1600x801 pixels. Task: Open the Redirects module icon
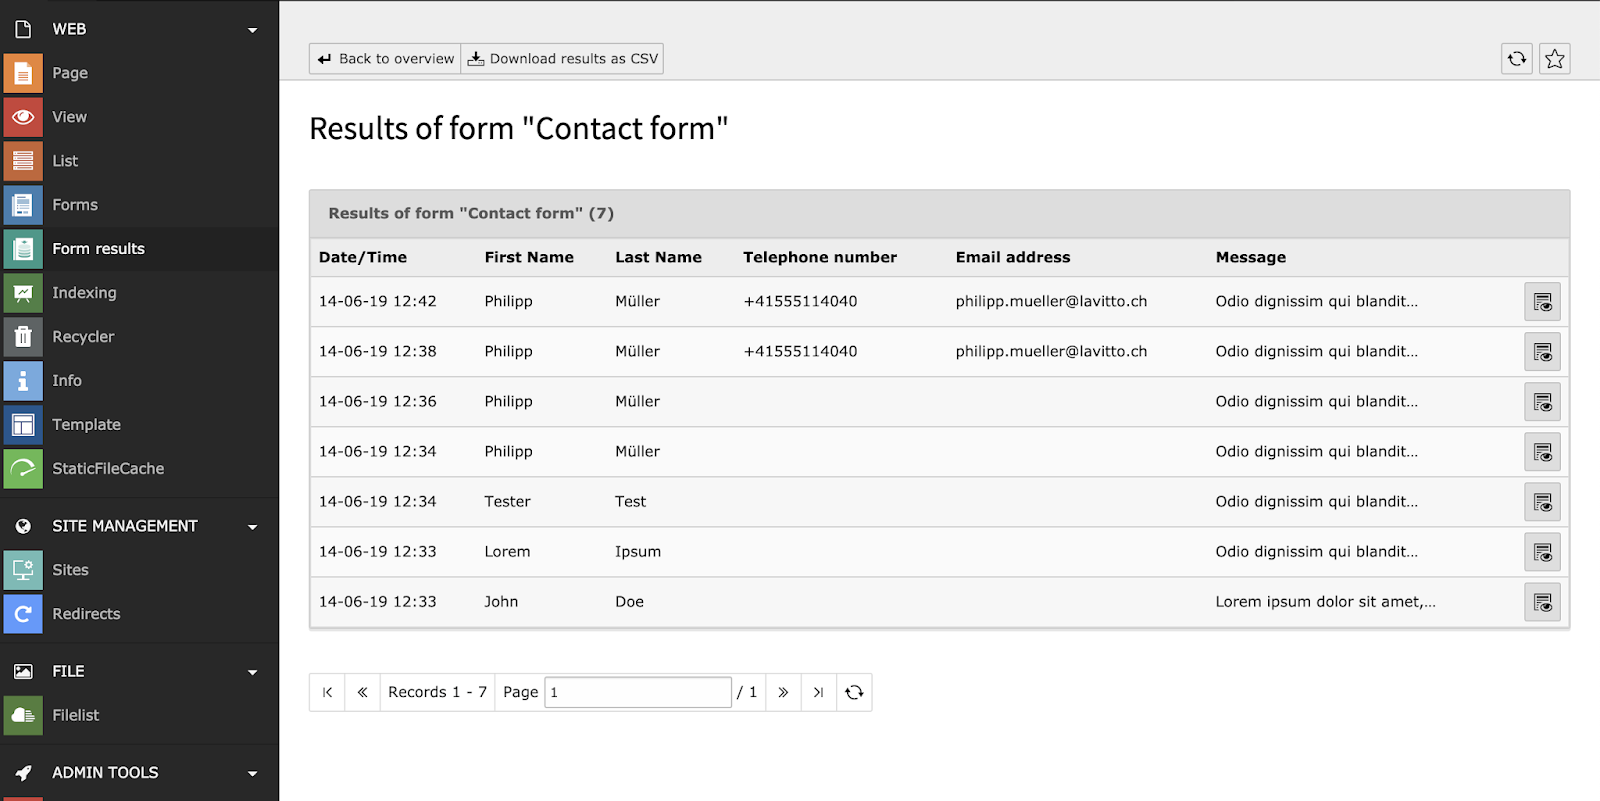point(23,614)
